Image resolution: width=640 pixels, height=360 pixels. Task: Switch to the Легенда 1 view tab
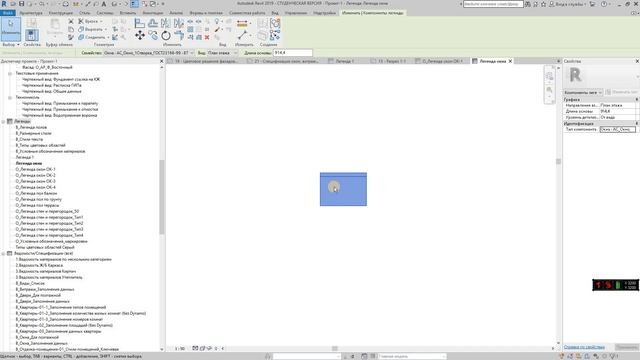345,61
